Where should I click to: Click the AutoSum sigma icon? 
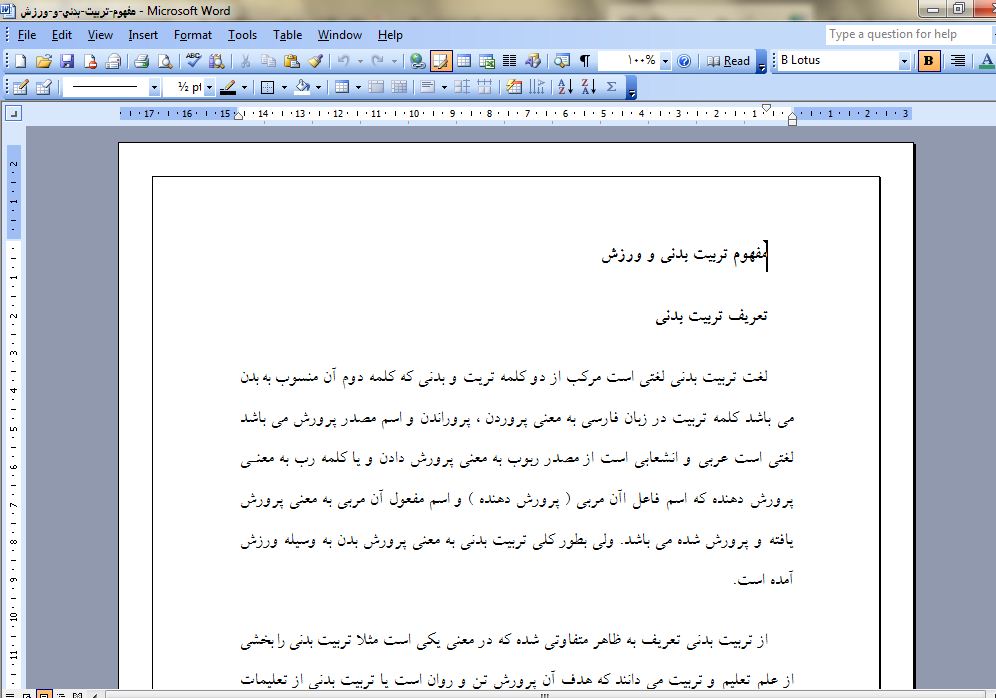(612, 87)
